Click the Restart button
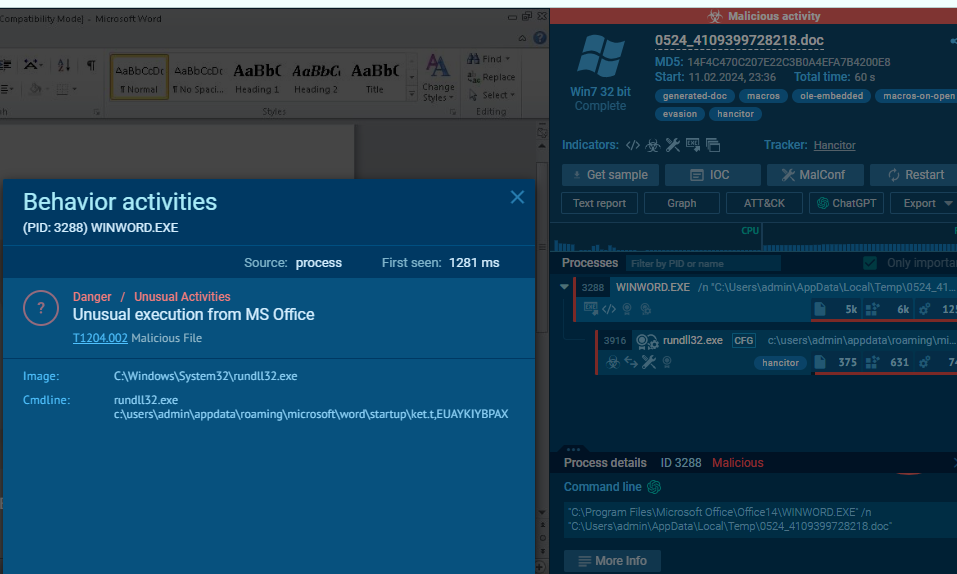This screenshot has height=574, width=957. 915,175
